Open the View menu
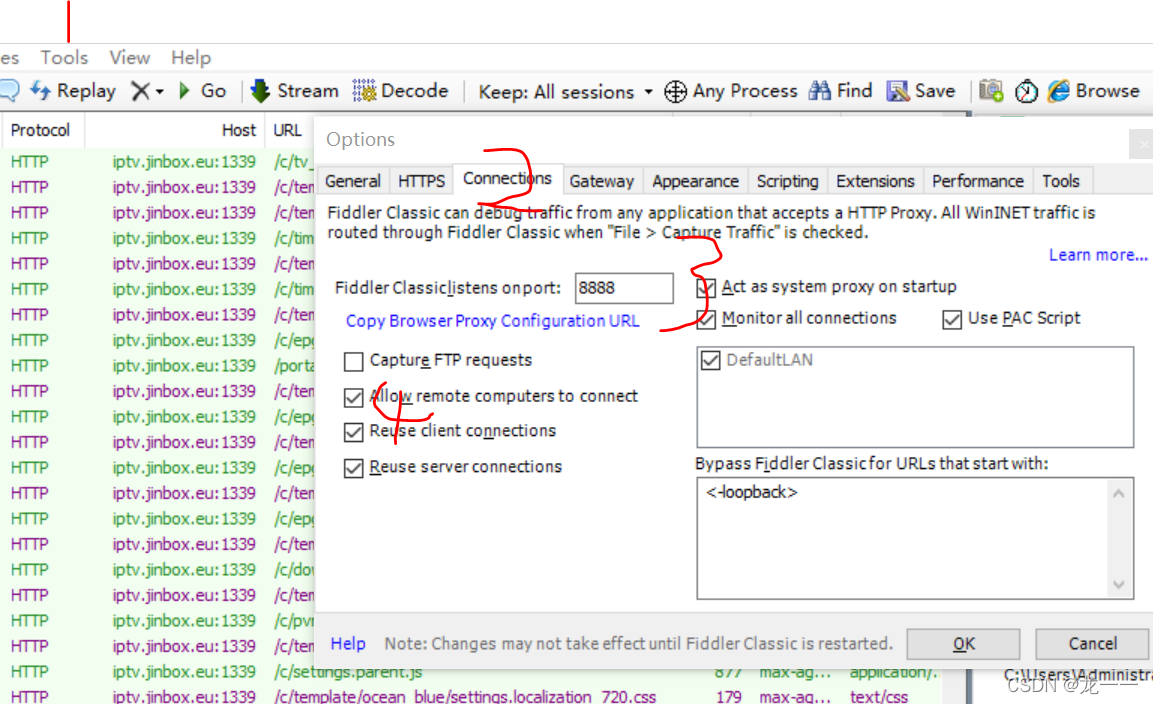Screen dimensions: 1153x704 (129, 57)
